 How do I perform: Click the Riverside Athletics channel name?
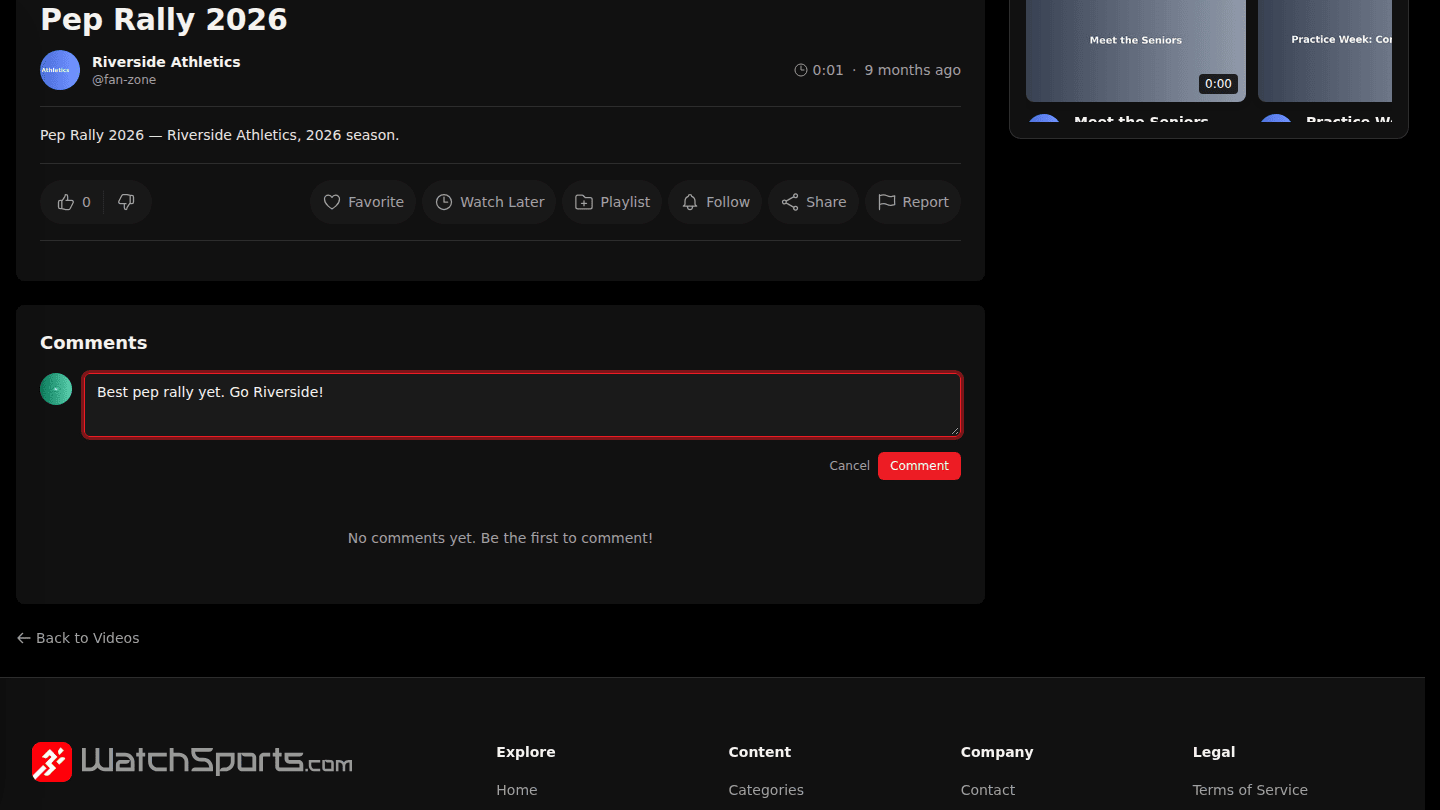click(166, 62)
